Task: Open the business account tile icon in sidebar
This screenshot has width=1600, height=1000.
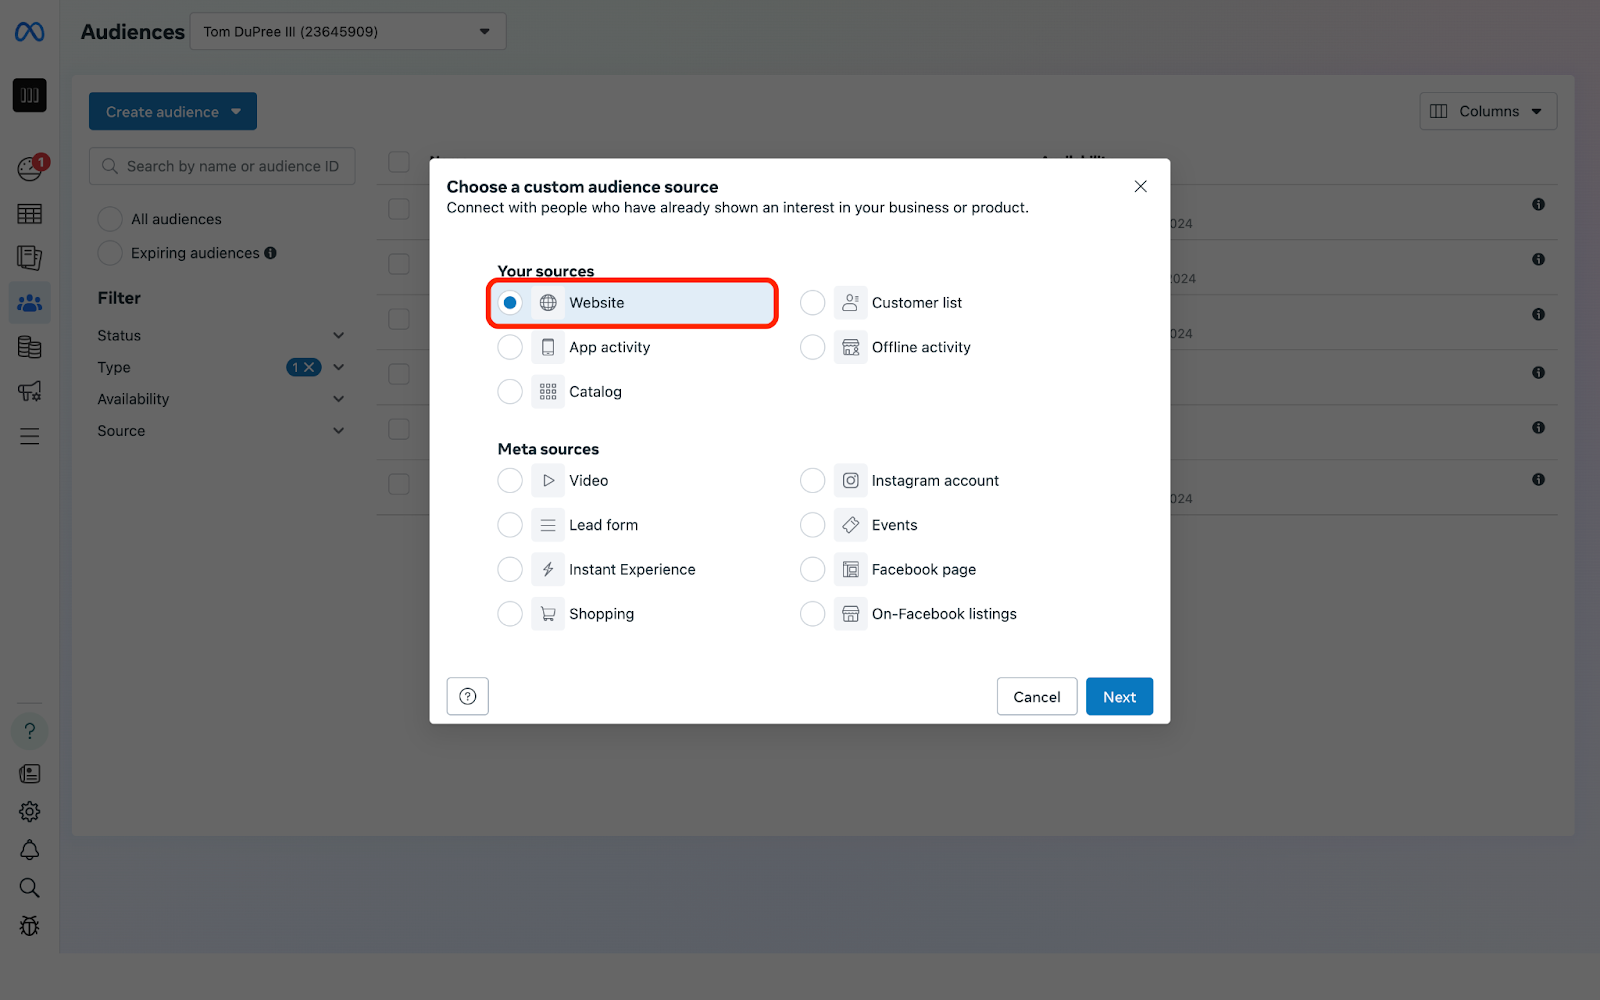Action: [x=29, y=95]
